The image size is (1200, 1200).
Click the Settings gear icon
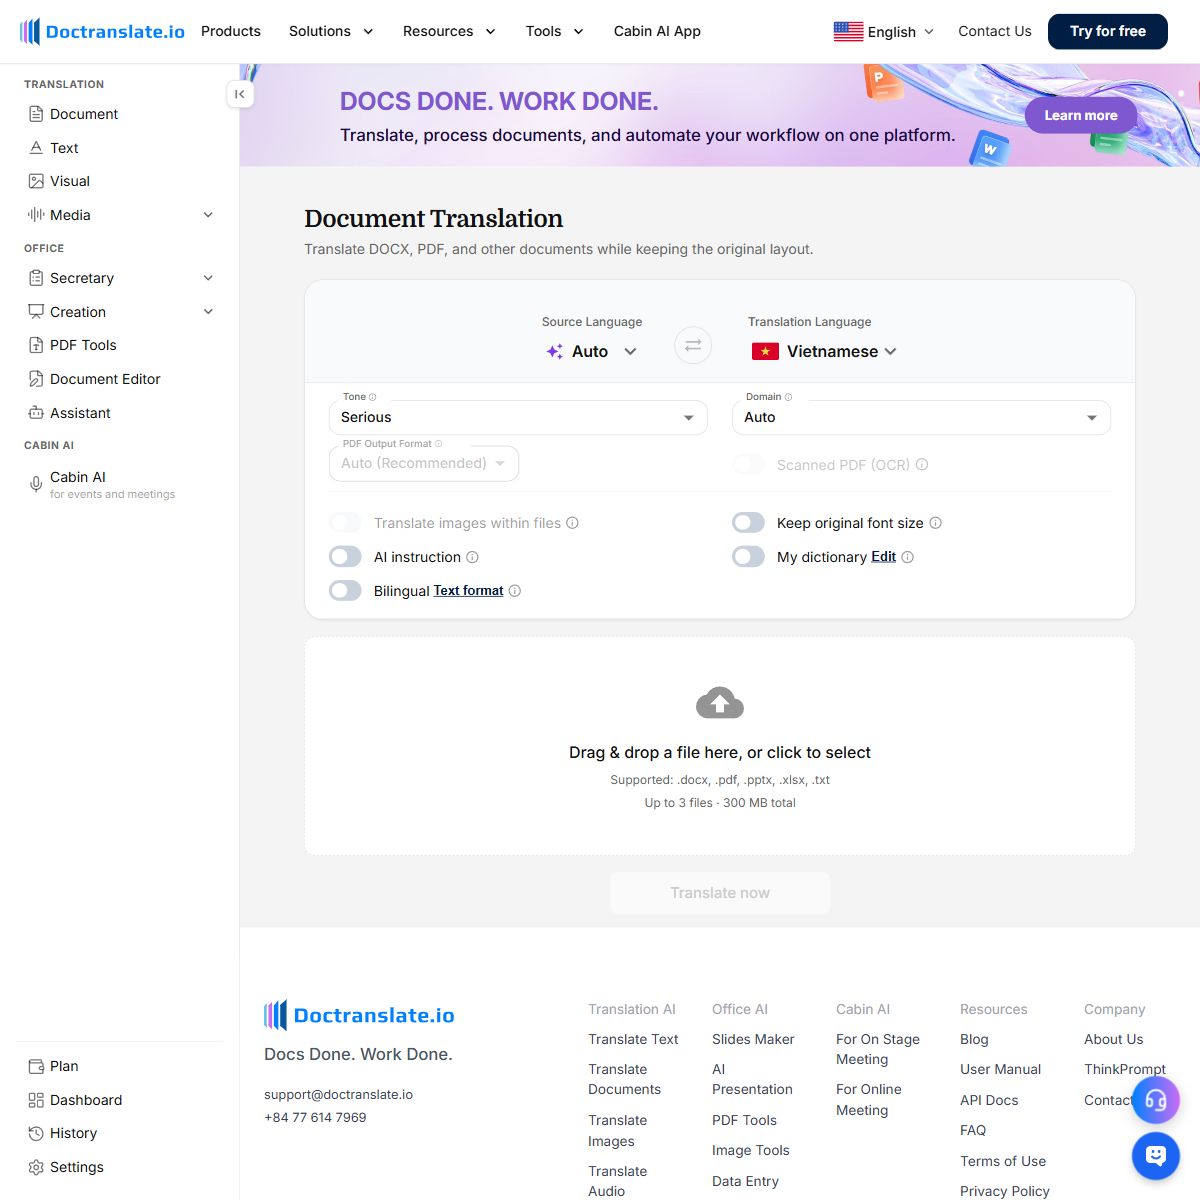pos(36,1167)
